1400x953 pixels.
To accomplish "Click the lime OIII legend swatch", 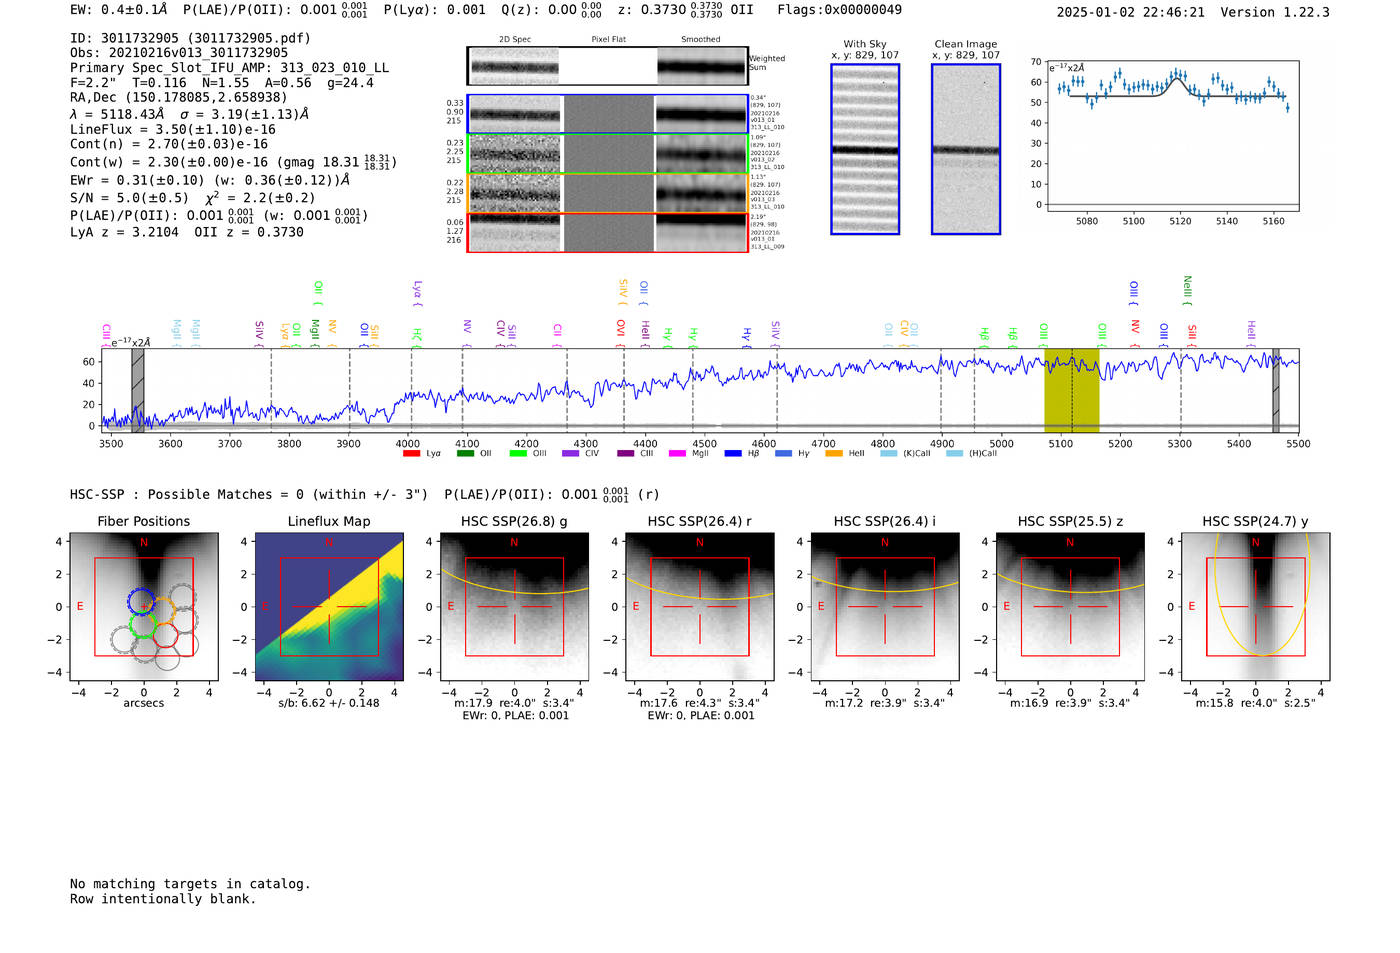I will [x=518, y=453].
